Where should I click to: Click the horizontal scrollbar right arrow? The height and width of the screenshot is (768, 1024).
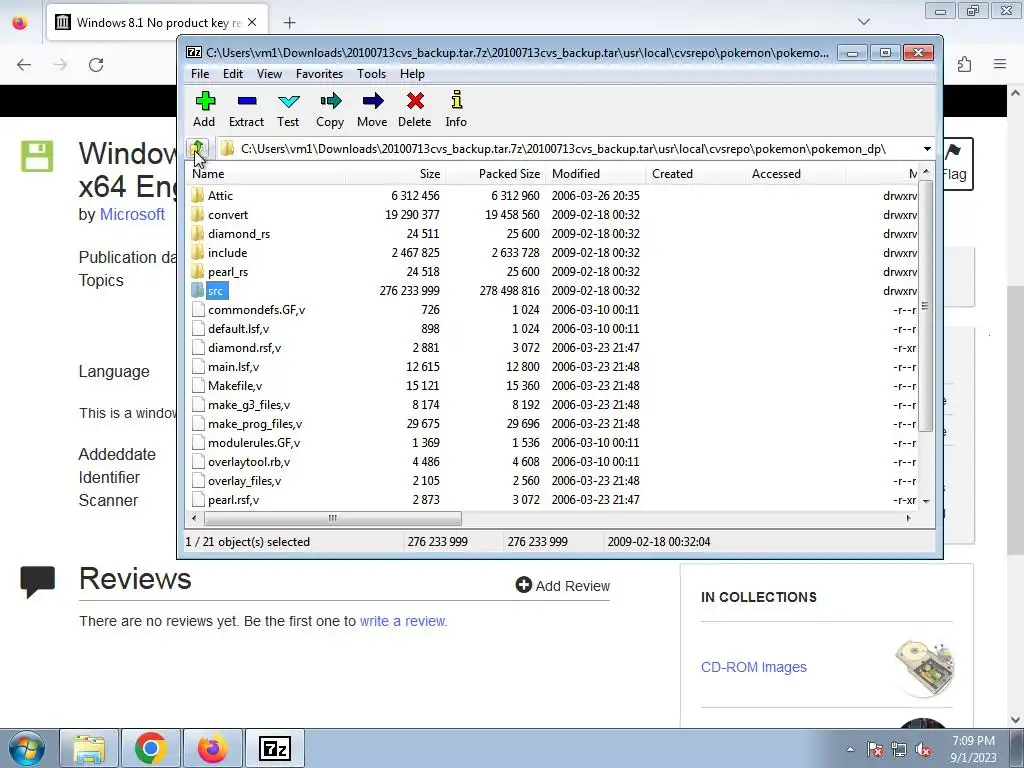tap(908, 519)
